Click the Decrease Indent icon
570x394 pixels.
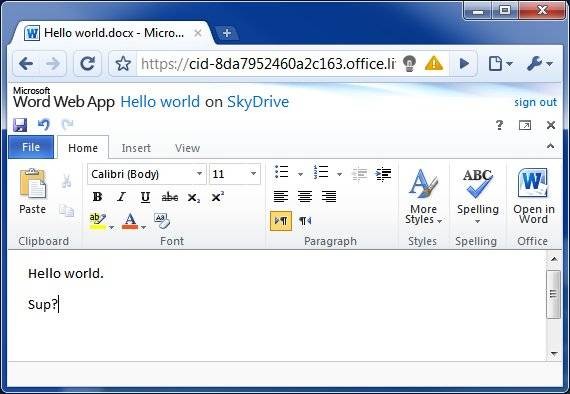pyautogui.click(x=360, y=174)
